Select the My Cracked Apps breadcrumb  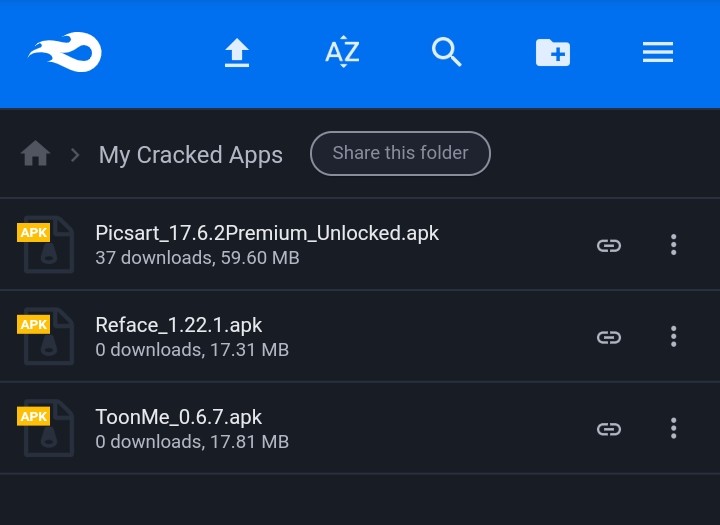pos(191,155)
